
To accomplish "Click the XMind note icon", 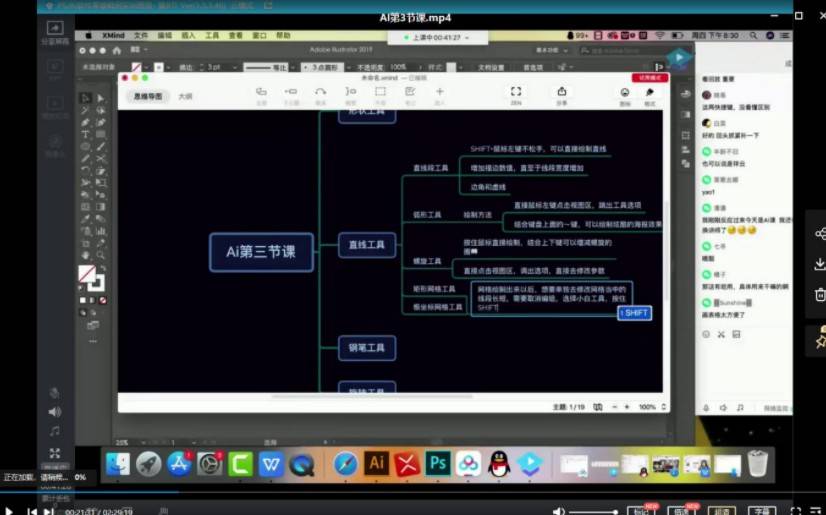I will tap(410, 91).
